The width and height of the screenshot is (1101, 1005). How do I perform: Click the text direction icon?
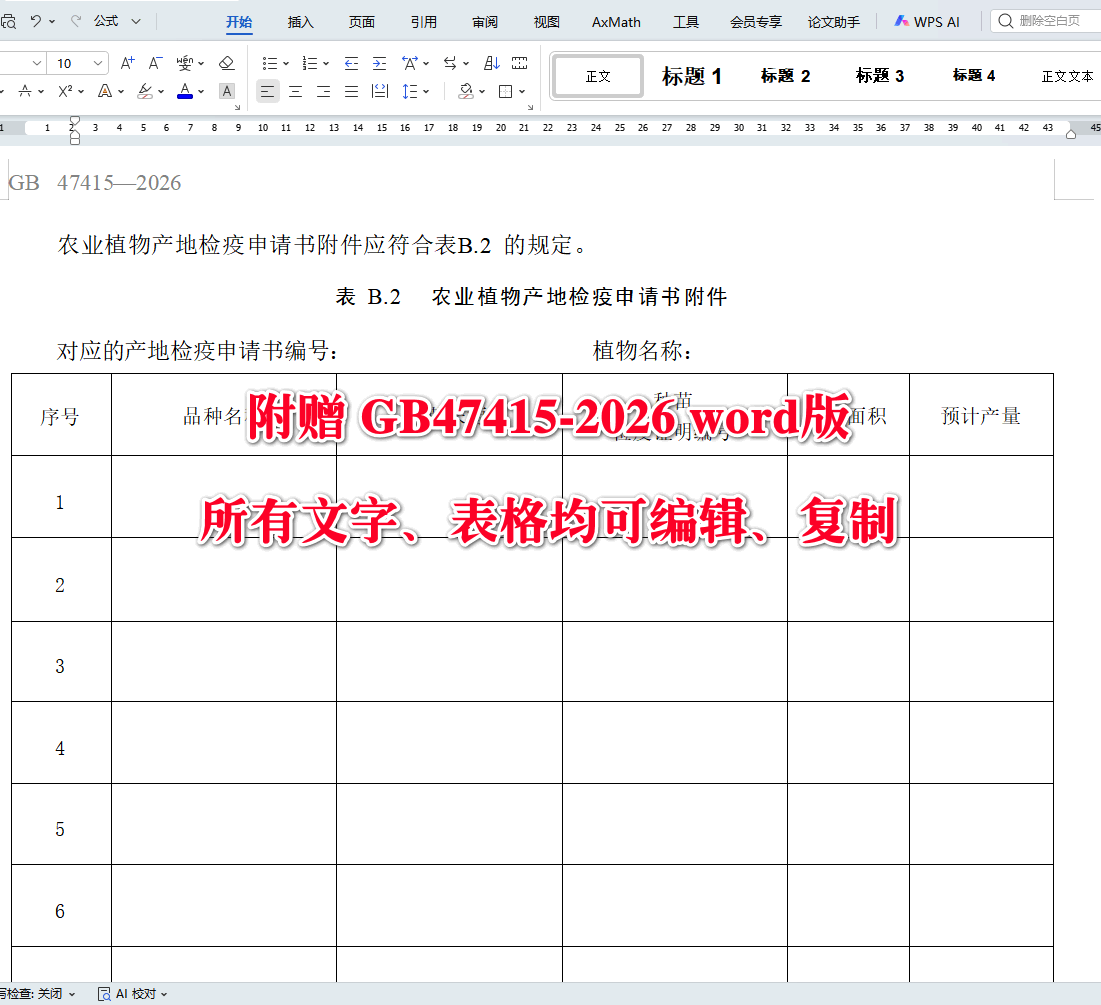[450, 63]
